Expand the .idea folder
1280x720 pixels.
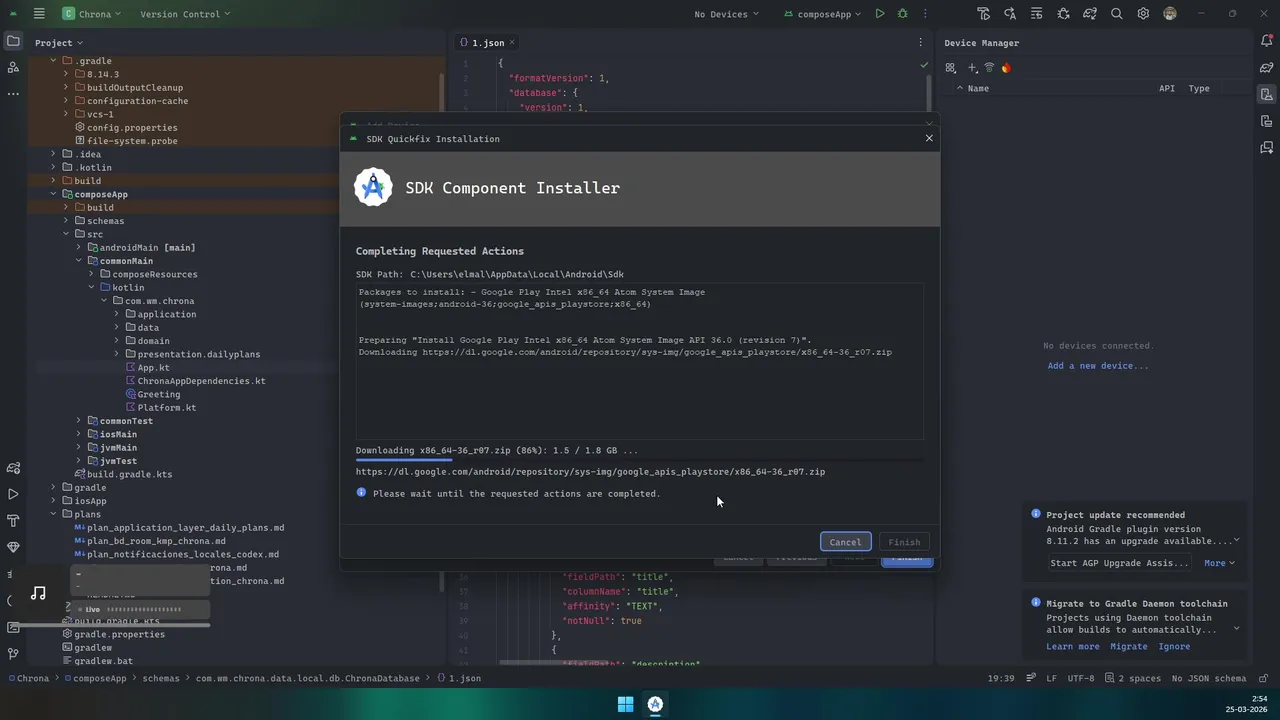pos(54,154)
